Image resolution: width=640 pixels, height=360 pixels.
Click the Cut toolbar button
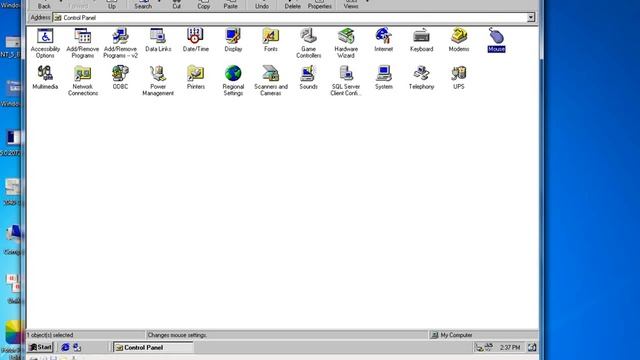(x=176, y=4)
